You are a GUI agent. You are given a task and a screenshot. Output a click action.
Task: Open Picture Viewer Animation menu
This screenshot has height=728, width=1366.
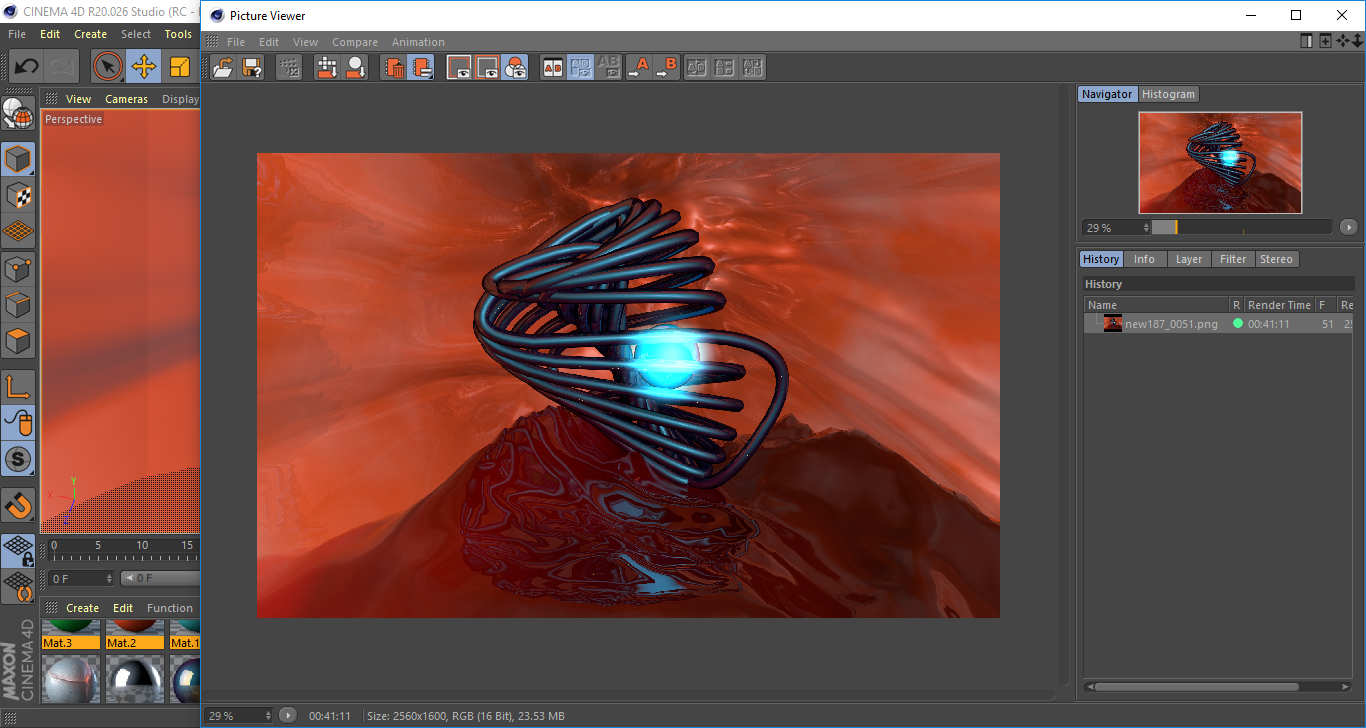click(x=418, y=42)
